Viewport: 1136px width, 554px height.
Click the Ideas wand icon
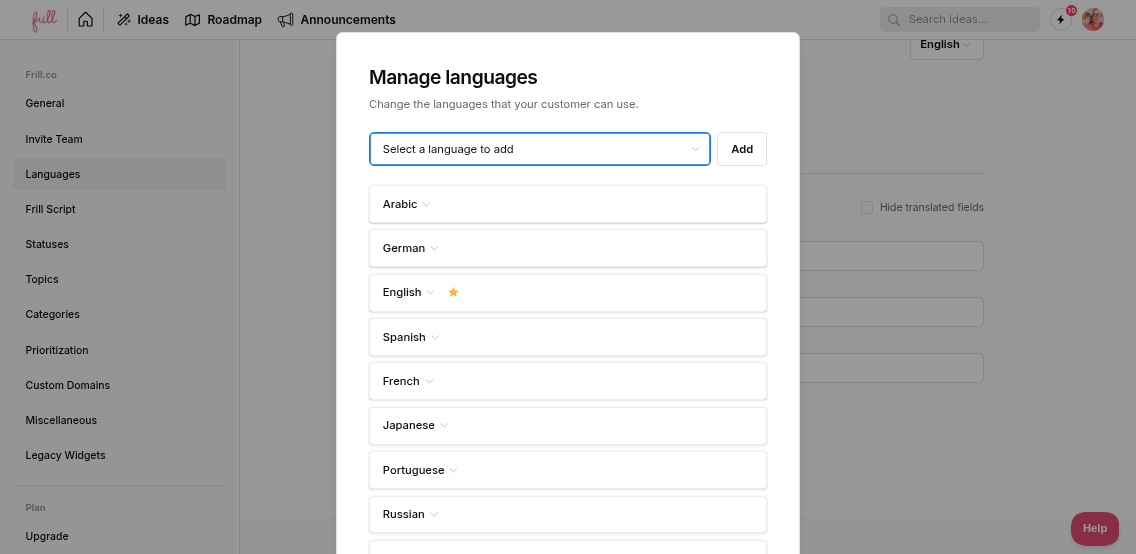(x=124, y=20)
